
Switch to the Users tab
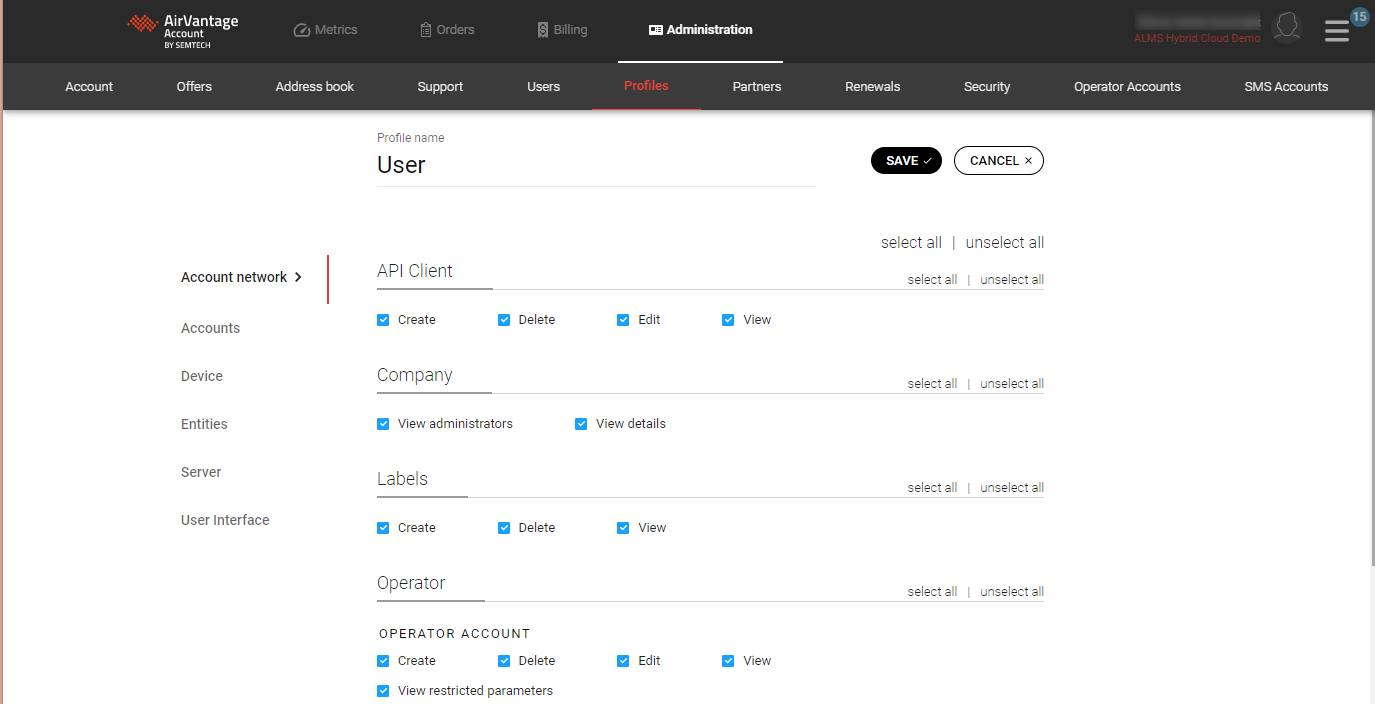click(543, 87)
